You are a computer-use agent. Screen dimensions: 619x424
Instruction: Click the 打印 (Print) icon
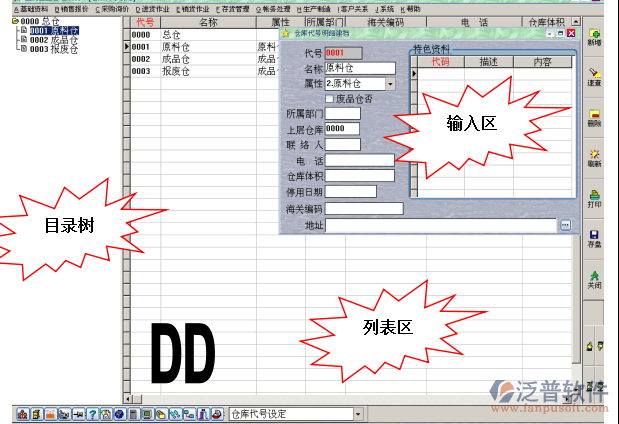point(594,197)
